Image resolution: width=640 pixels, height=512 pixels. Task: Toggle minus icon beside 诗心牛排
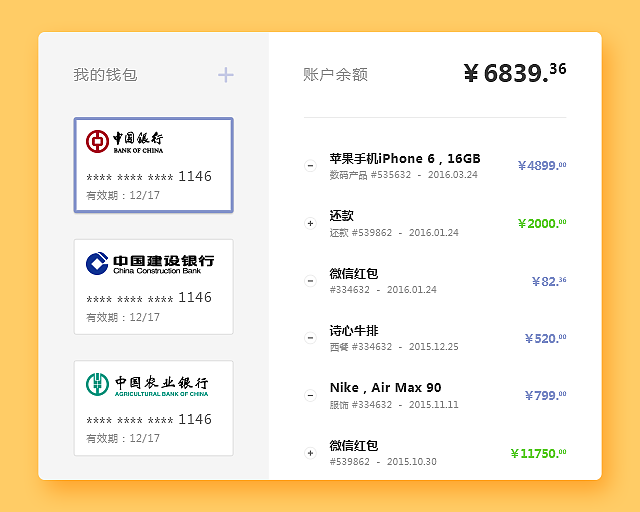(x=310, y=338)
